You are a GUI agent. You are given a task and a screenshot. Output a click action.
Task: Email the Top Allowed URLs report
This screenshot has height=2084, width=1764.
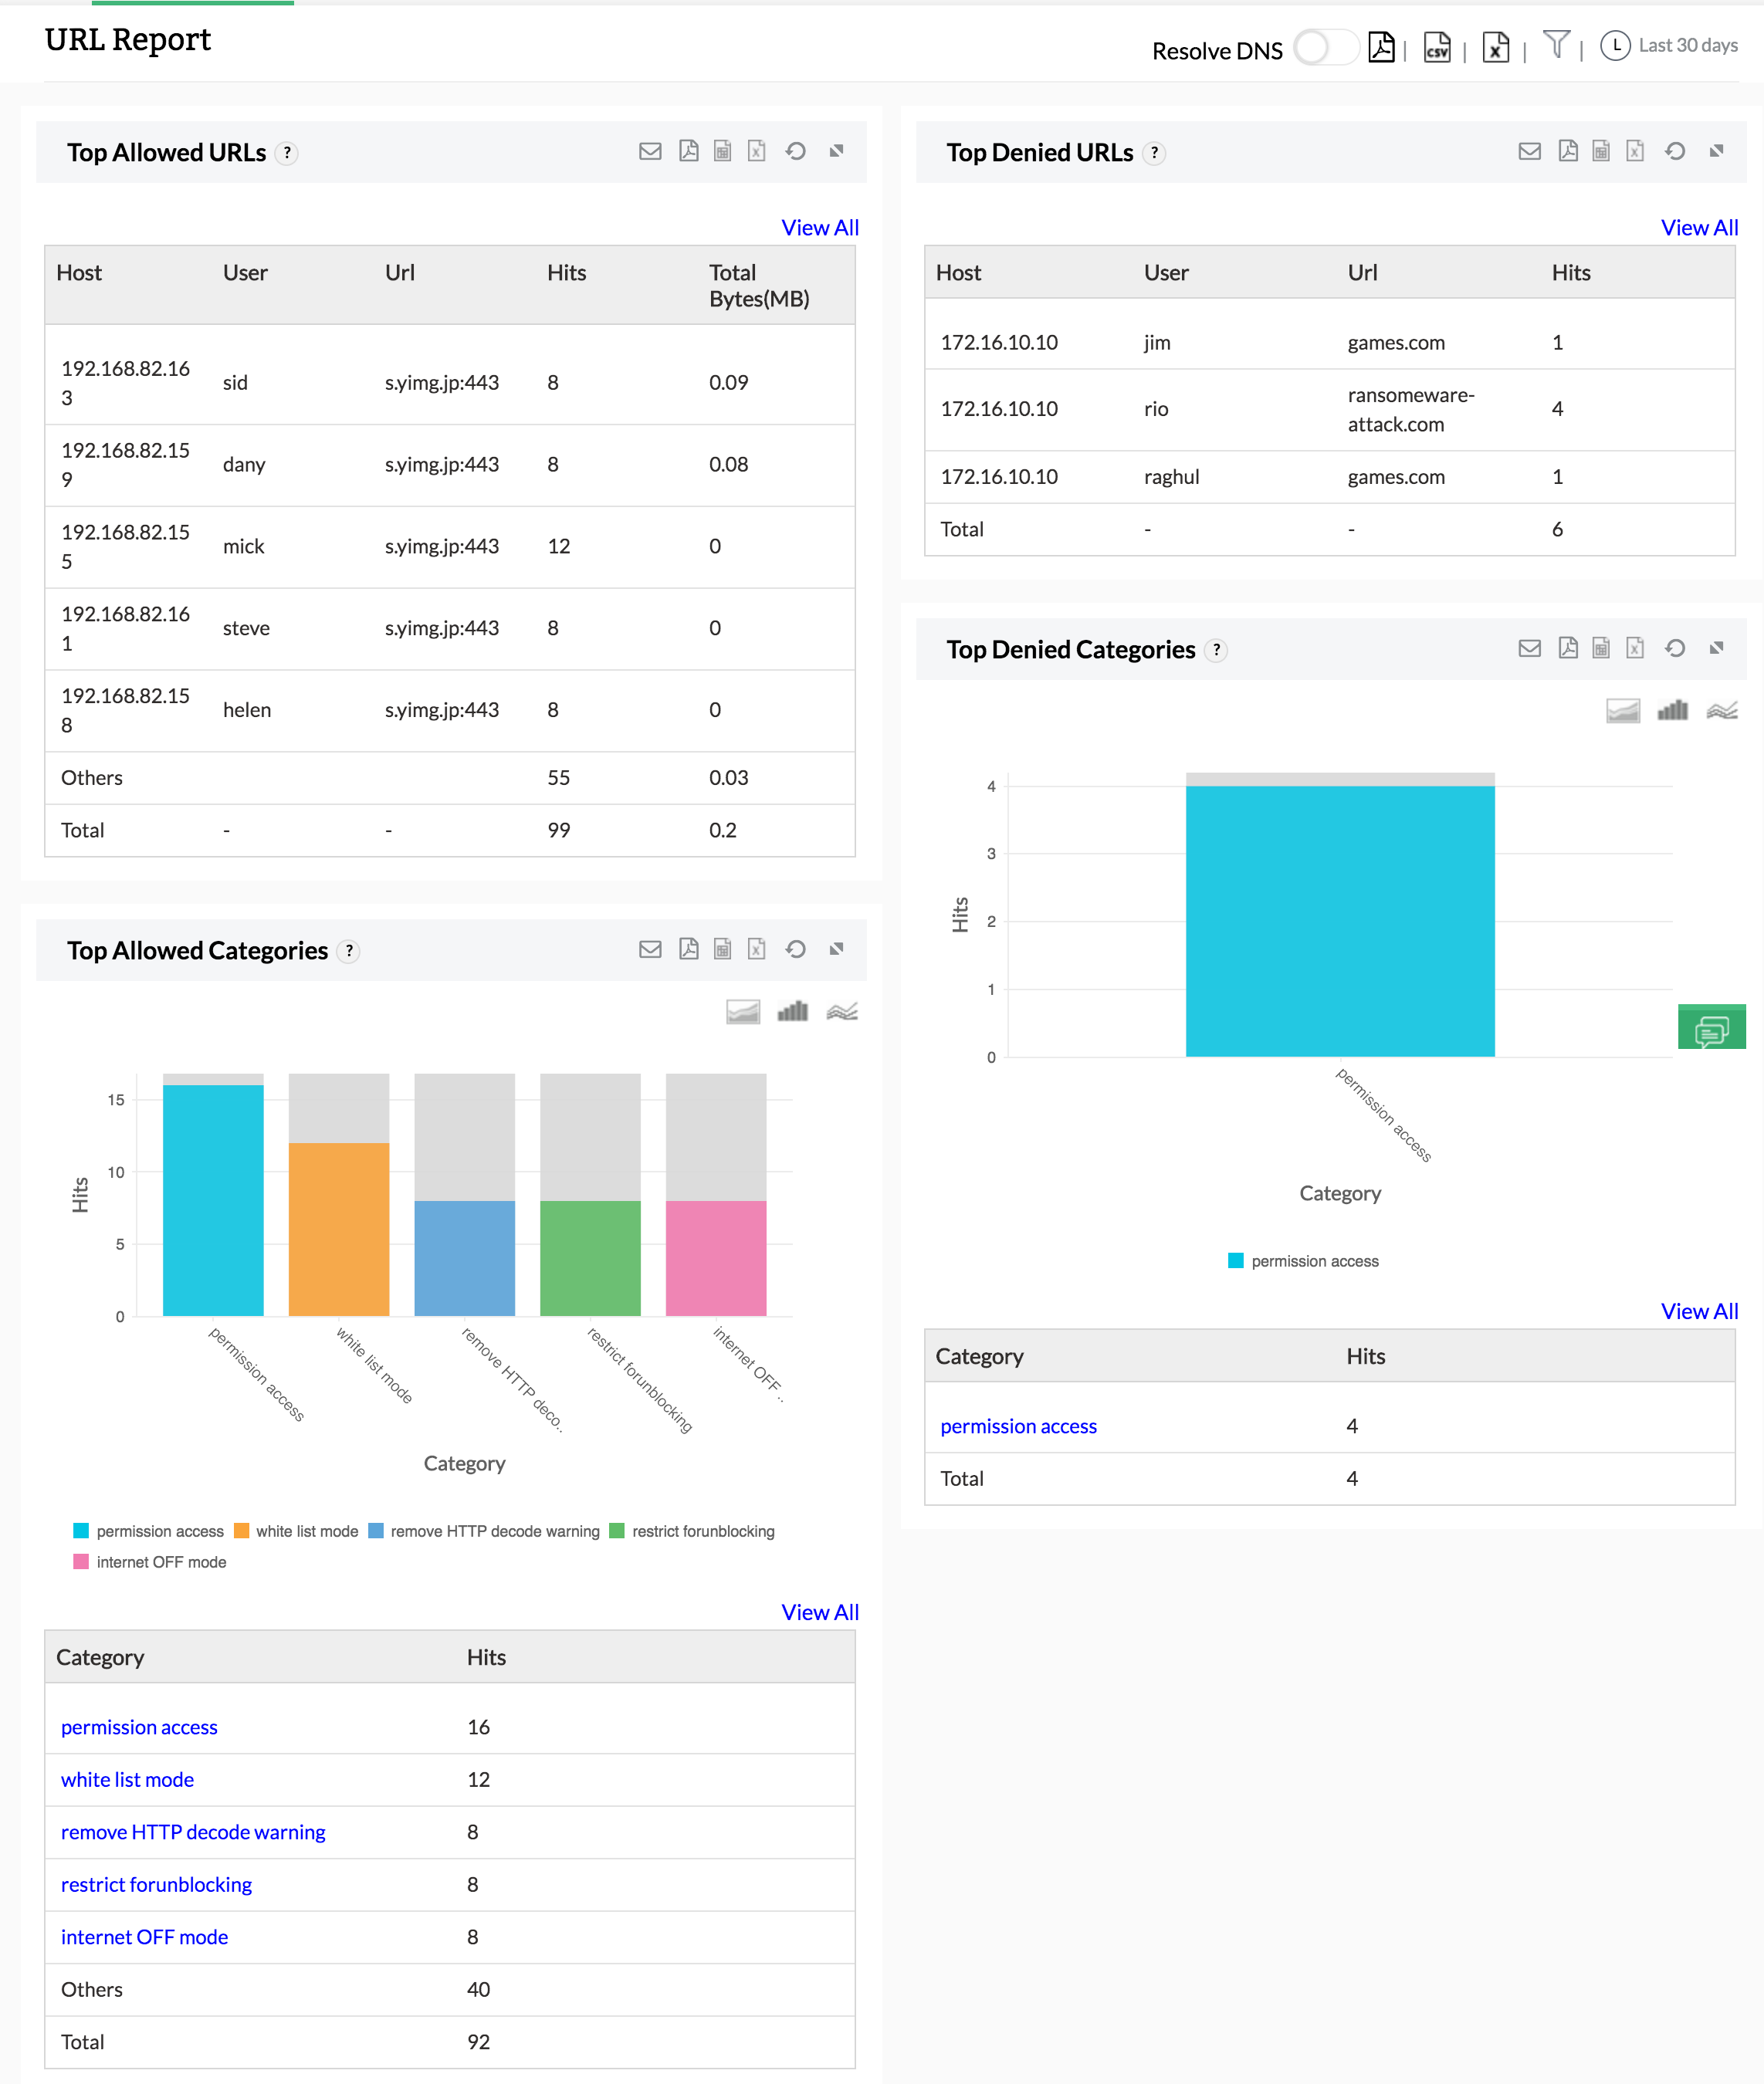(x=650, y=151)
